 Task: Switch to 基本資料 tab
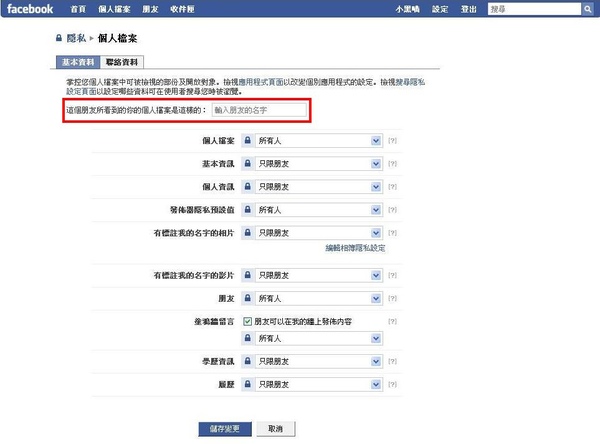[78, 62]
